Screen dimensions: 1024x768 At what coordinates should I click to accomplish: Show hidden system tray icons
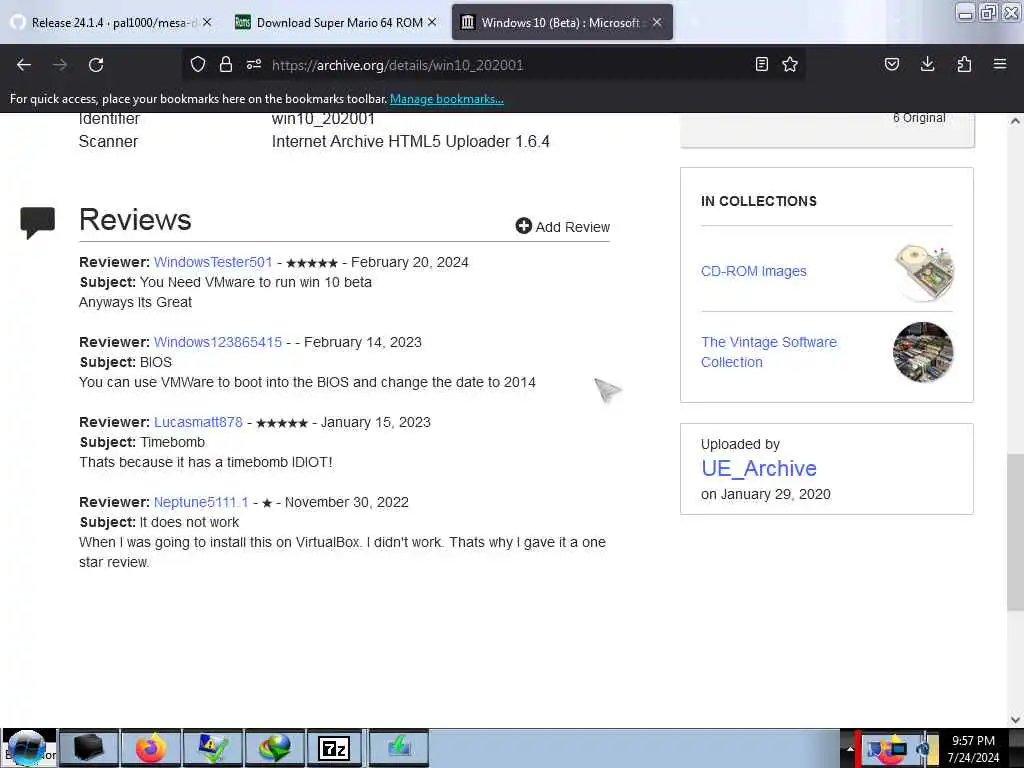click(x=850, y=748)
